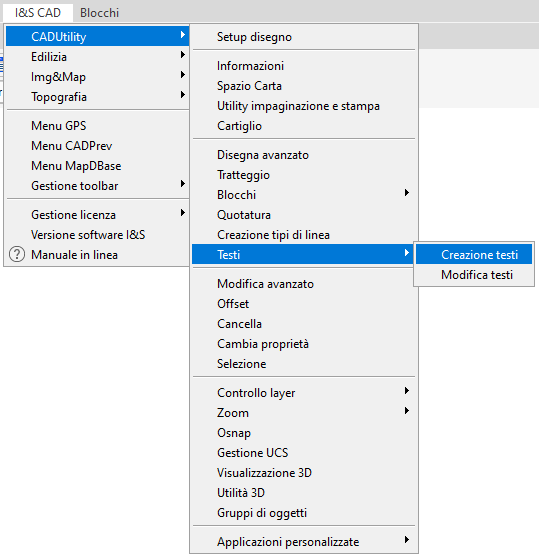Expand arrow next to Controllo layer
The height and width of the screenshot is (556, 539).
(x=407, y=390)
